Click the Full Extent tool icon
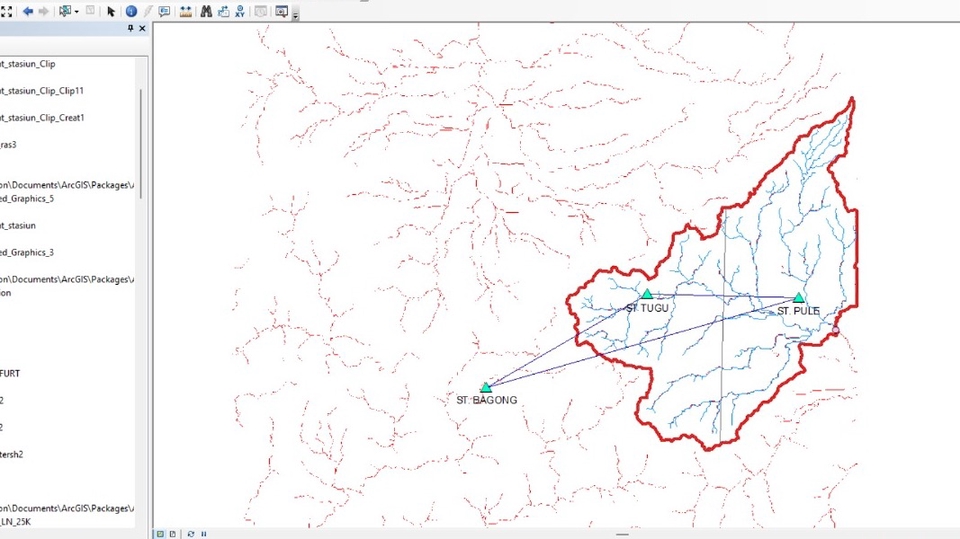The height and width of the screenshot is (539, 960). pyautogui.click(x=6, y=11)
